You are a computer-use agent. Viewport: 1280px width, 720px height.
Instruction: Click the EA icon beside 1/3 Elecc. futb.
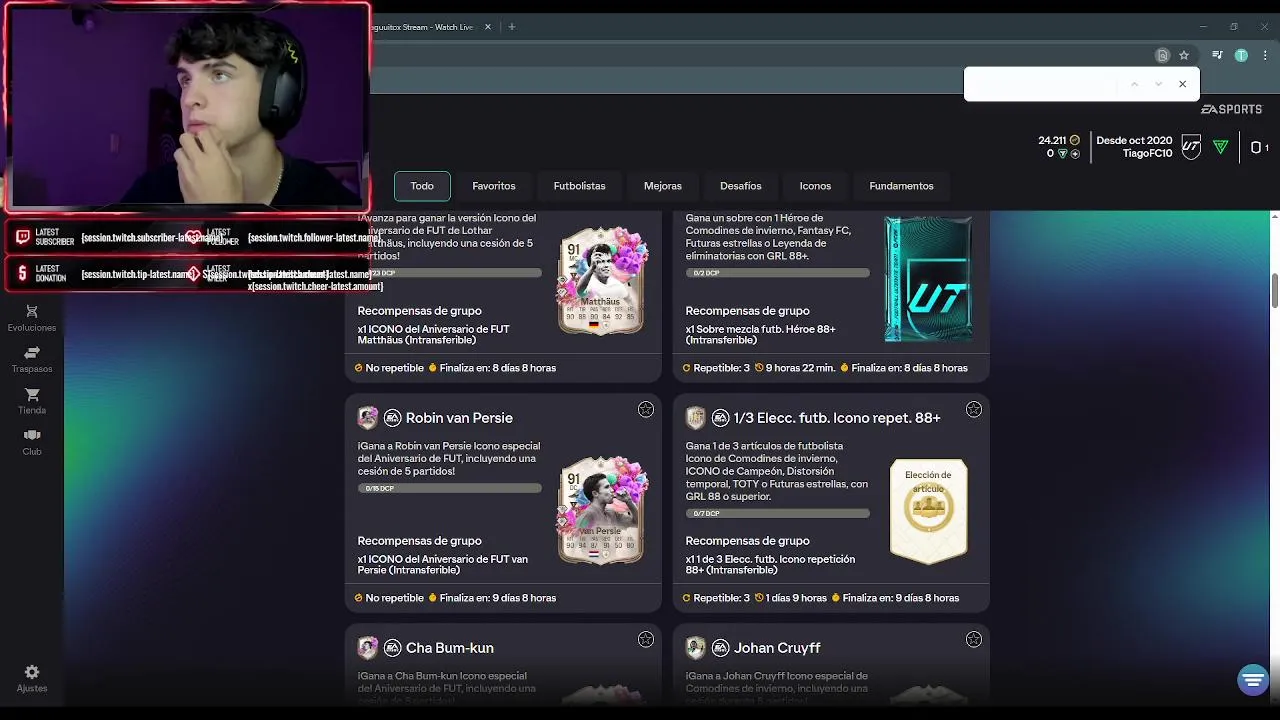pos(721,418)
